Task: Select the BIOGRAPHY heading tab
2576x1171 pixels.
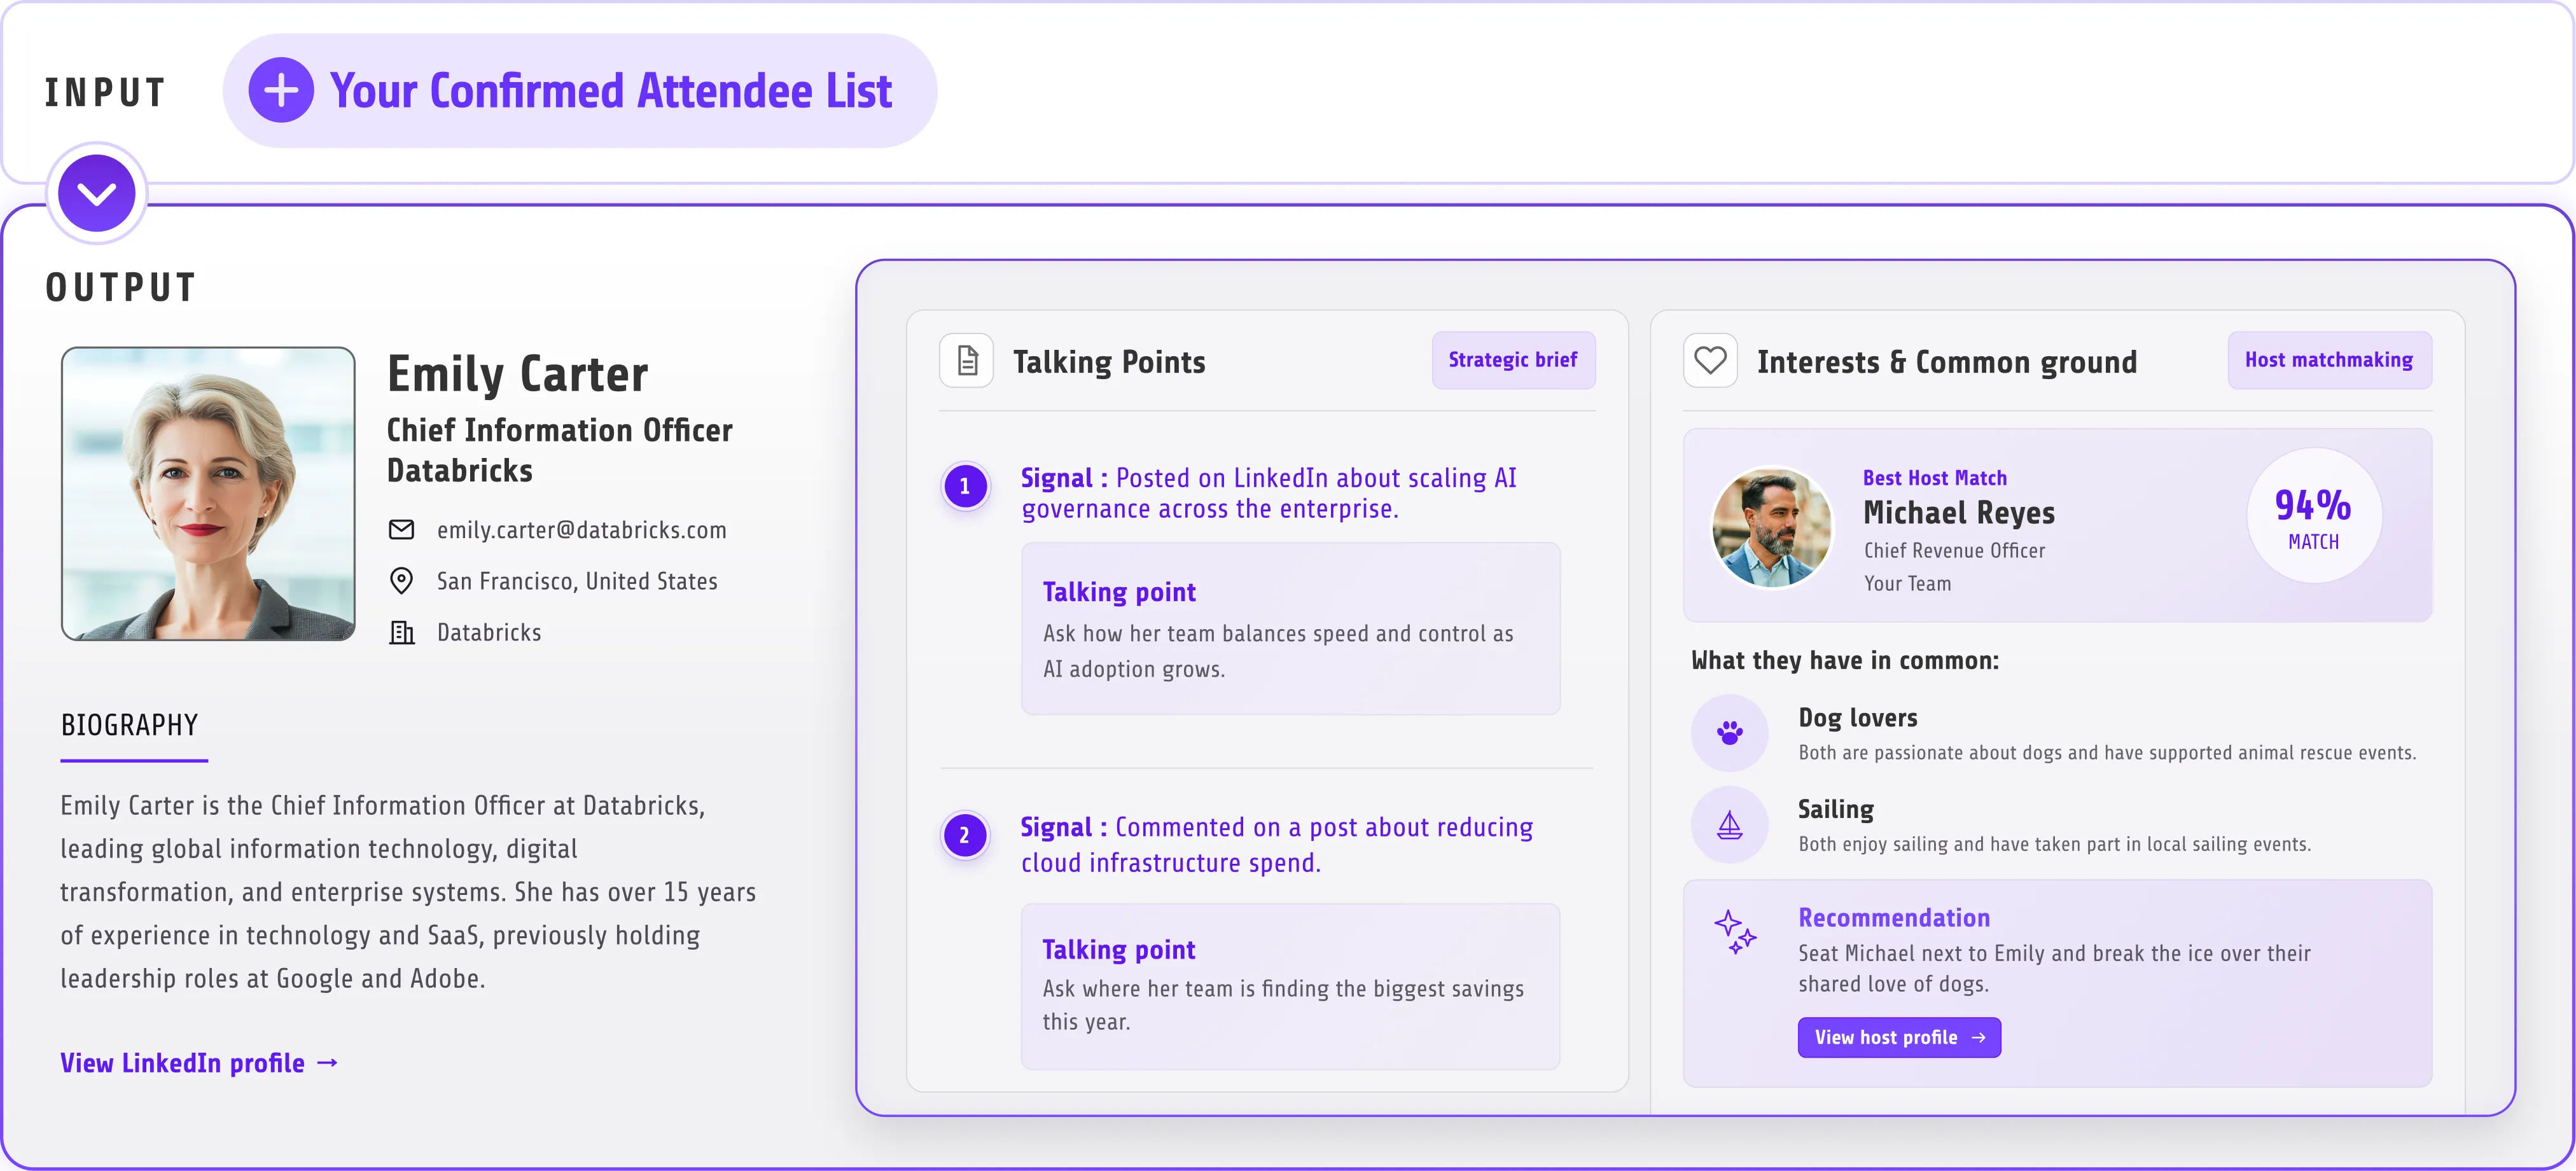Action: [130, 726]
